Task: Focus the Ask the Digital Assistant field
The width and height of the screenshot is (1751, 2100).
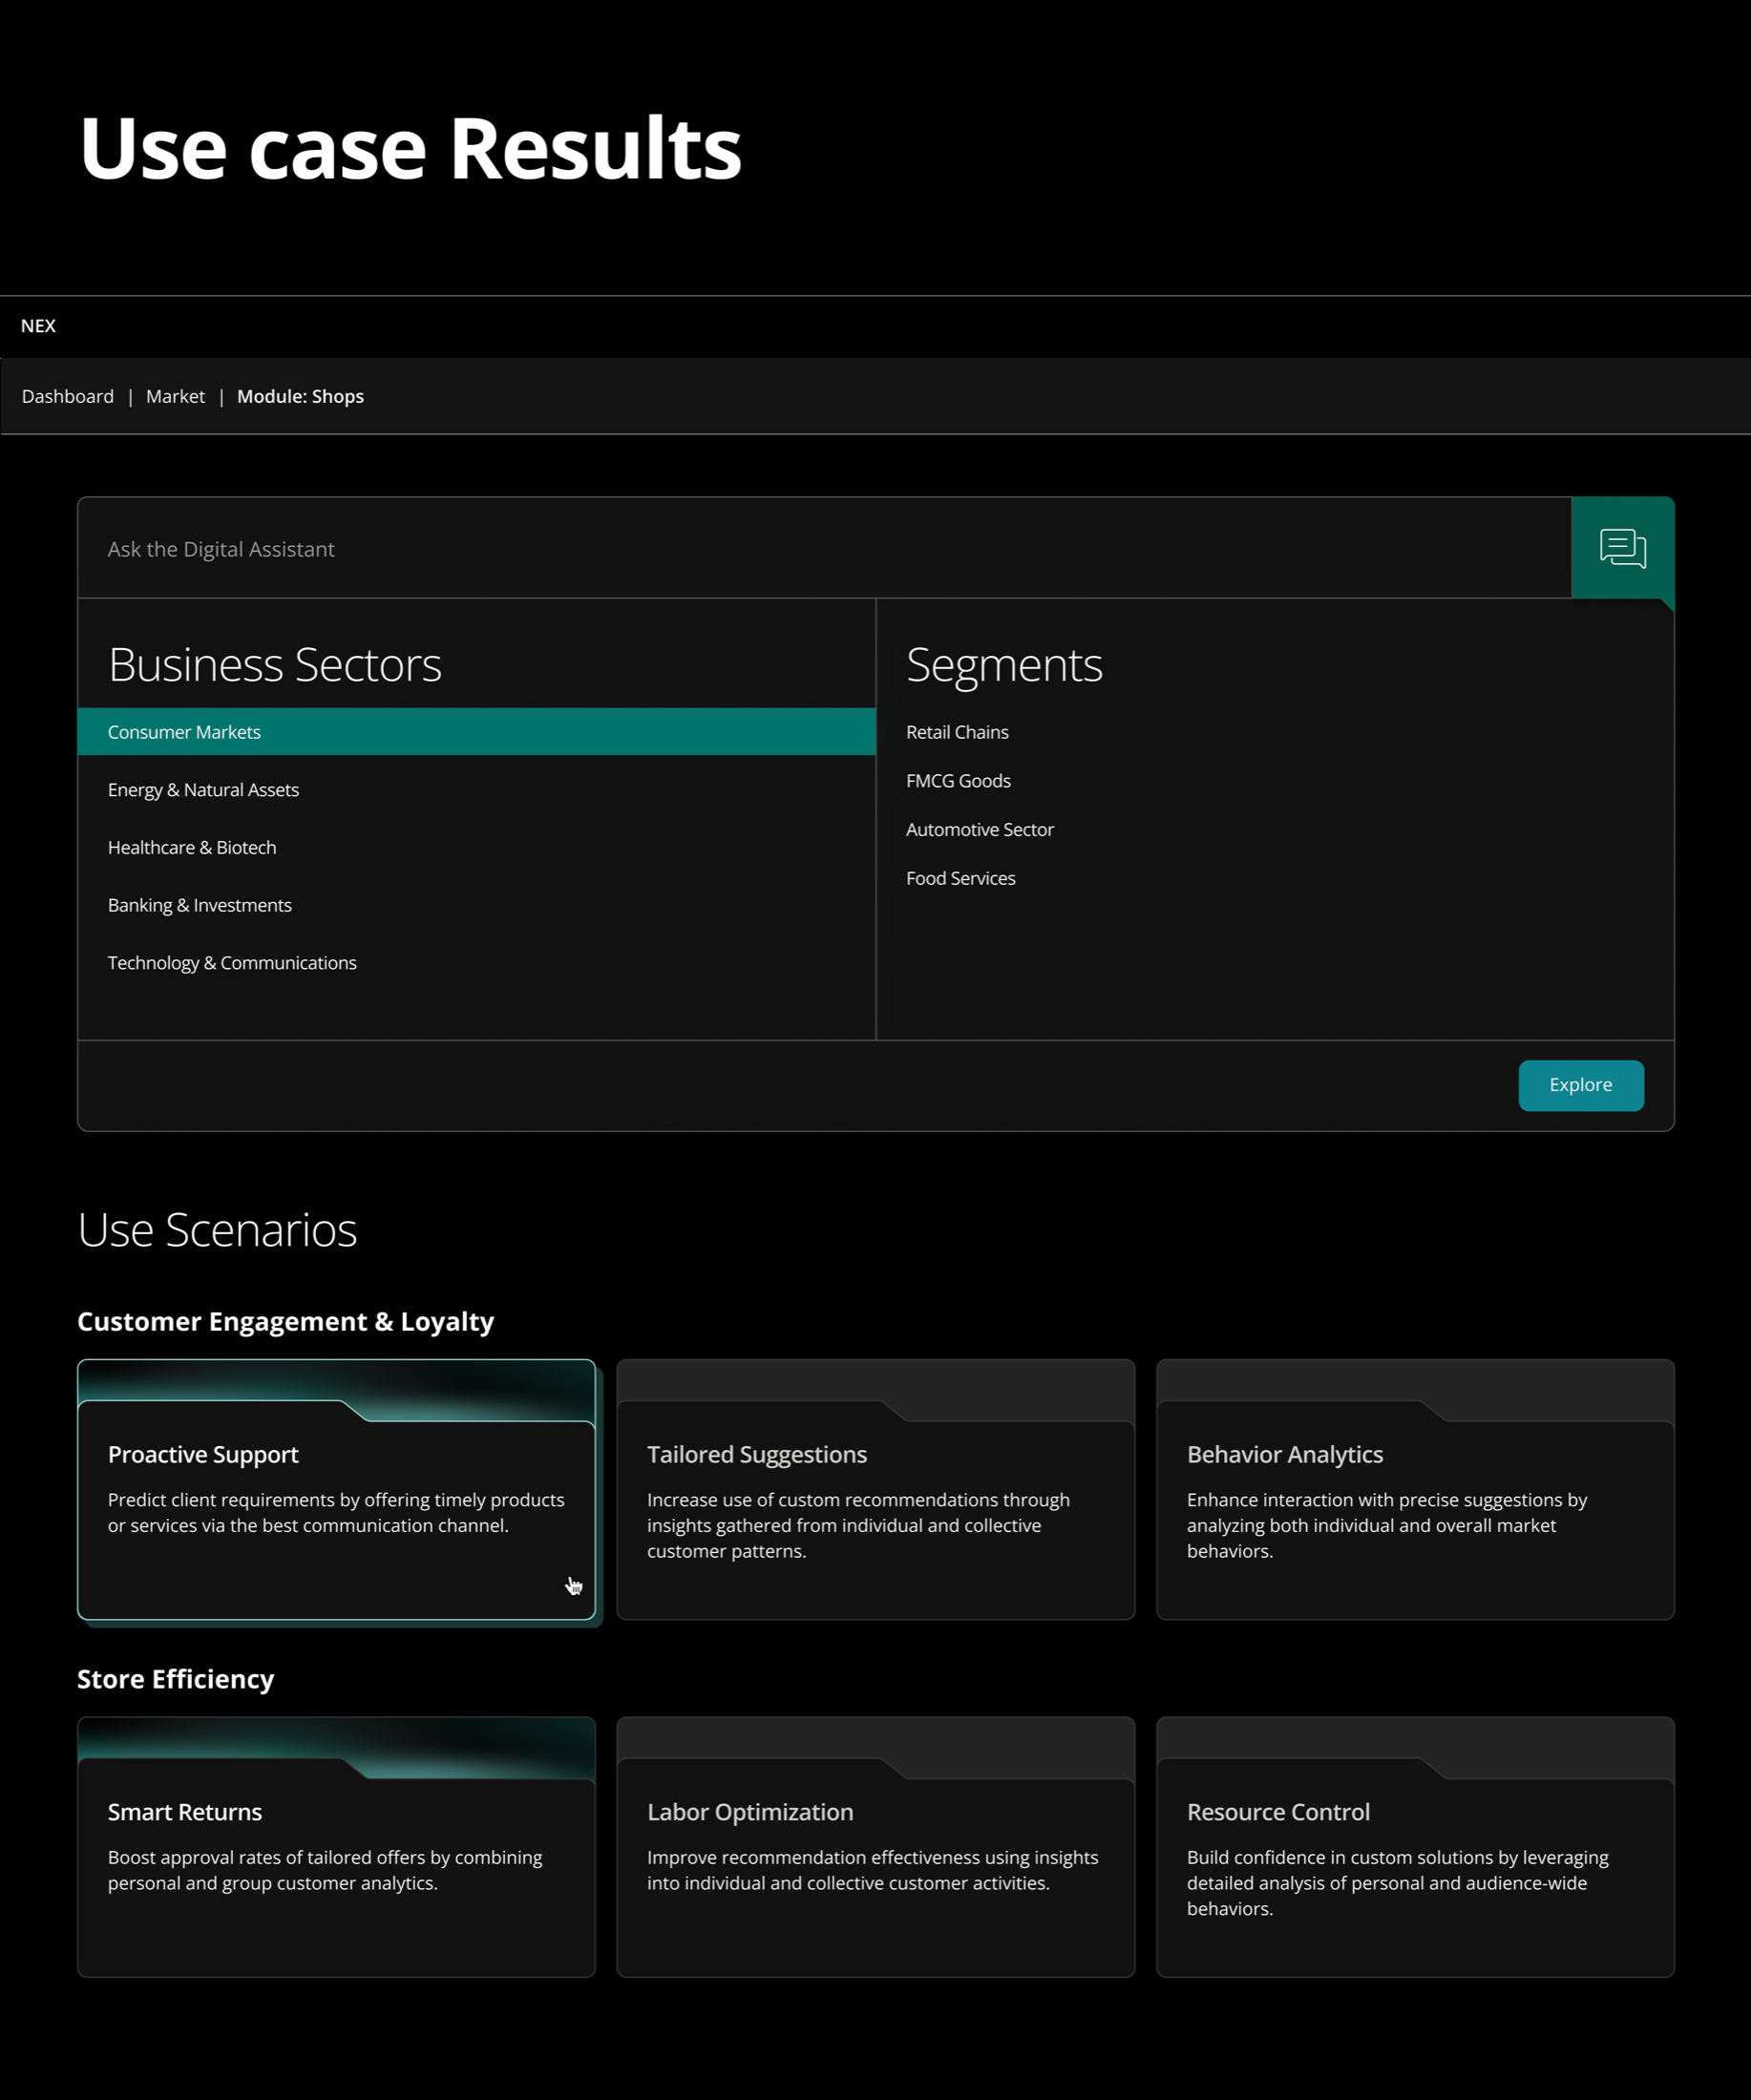Action: [824, 548]
